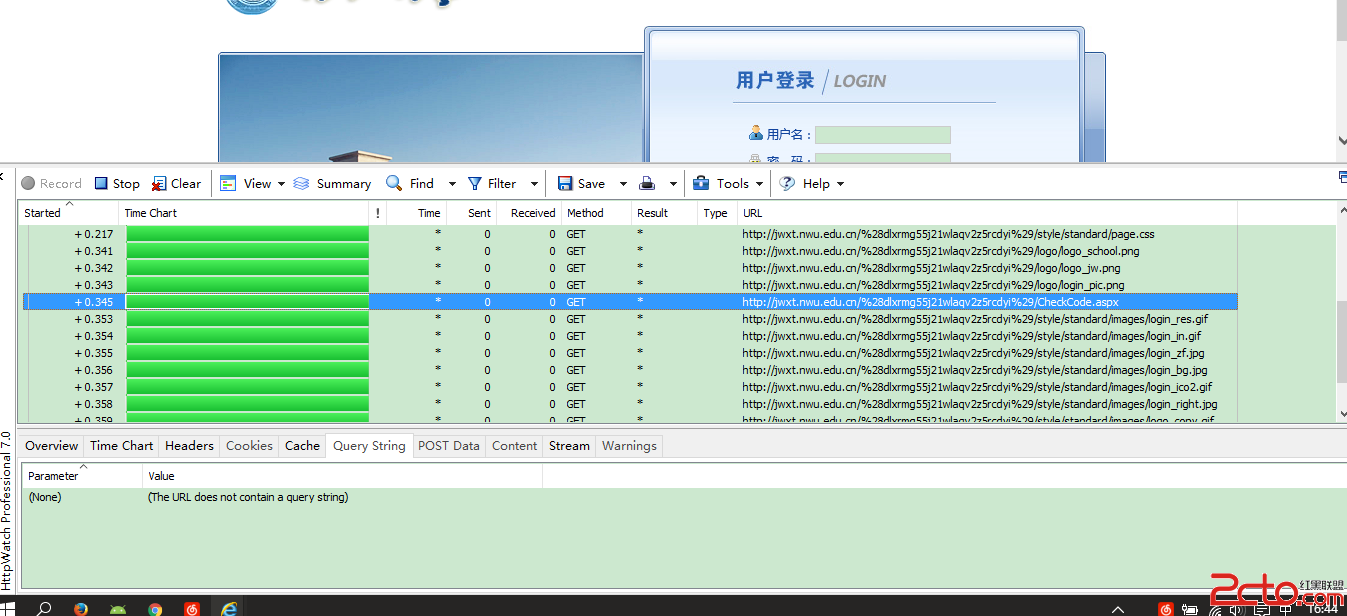The height and width of the screenshot is (616, 1347).
Task: Select the page.css request row
Action: [x=630, y=234]
